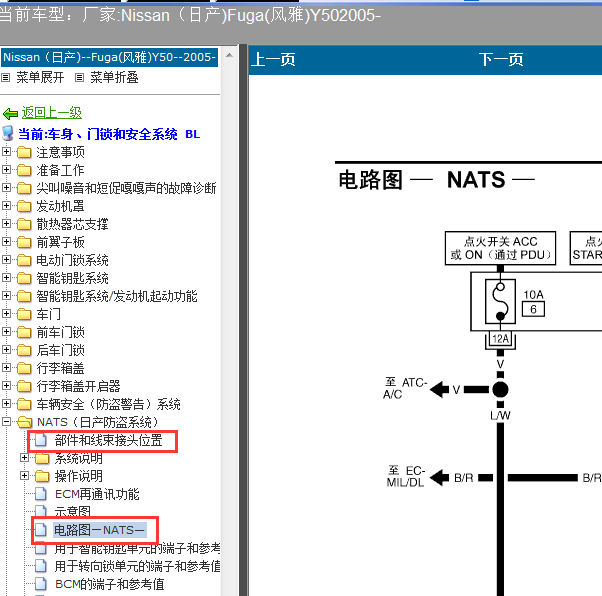Click folder icon for 智能钥匙系统

24,278
